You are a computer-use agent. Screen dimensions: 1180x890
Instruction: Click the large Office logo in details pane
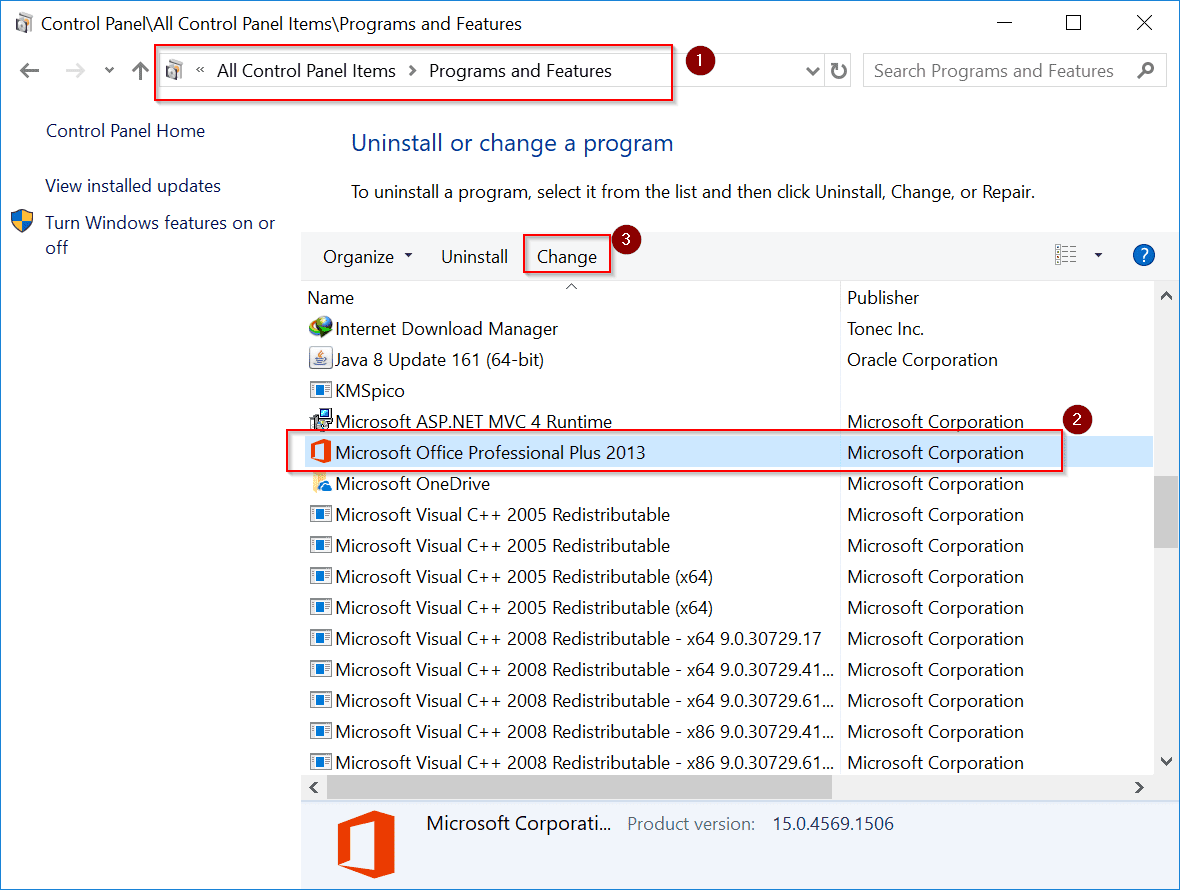tap(366, 844)
